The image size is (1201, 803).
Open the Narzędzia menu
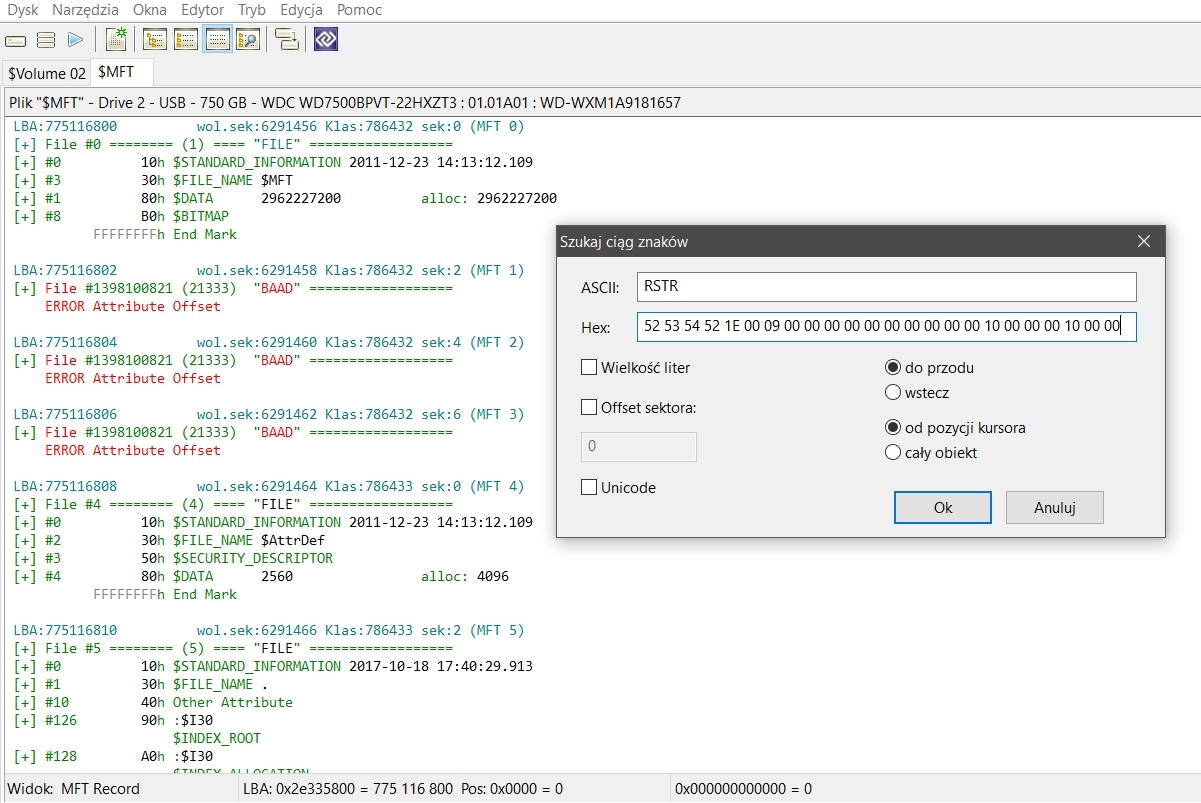click(84, 10)
